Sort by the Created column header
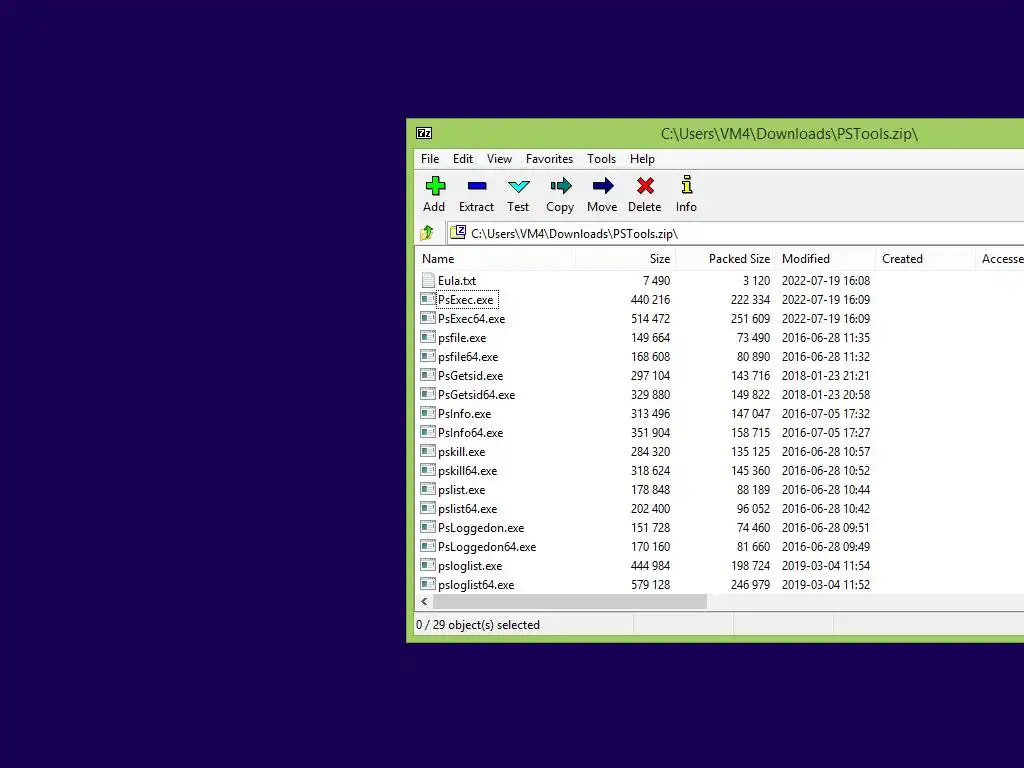This screenshot has height=768, width=1024. (925, 259)
